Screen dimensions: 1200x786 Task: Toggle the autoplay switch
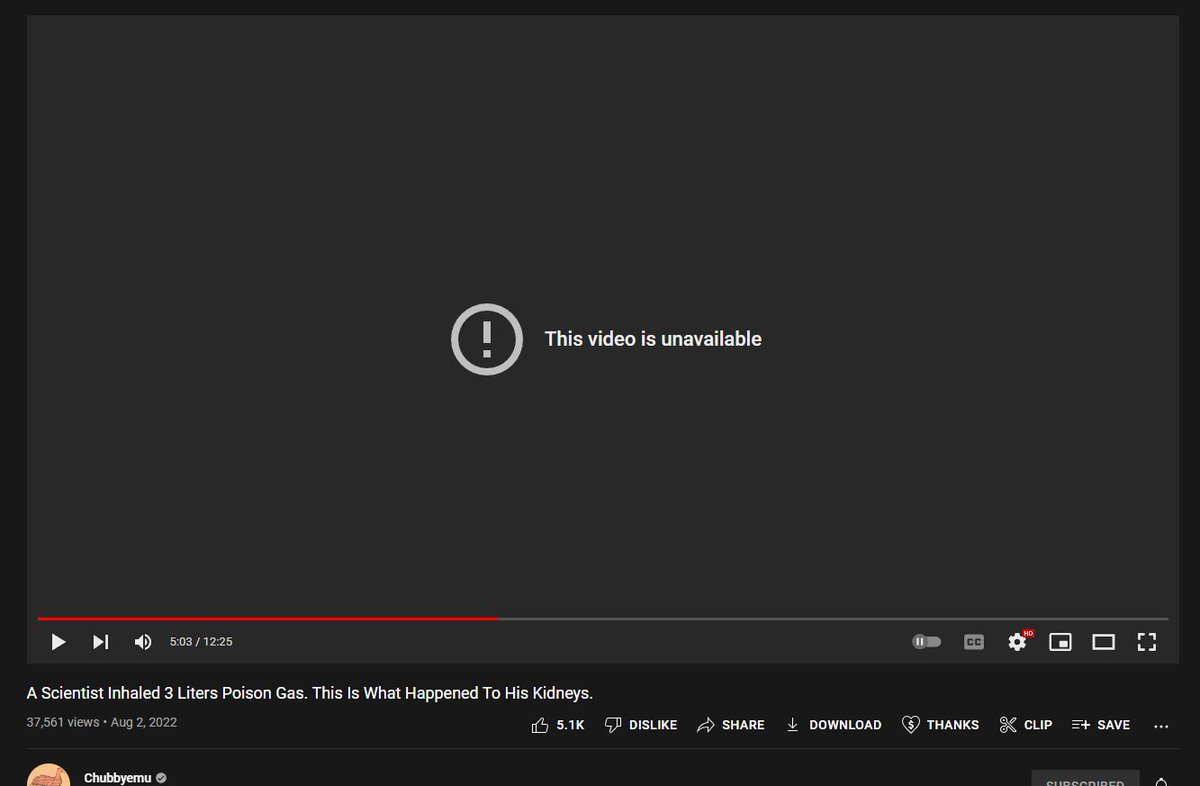coord(927,642)
